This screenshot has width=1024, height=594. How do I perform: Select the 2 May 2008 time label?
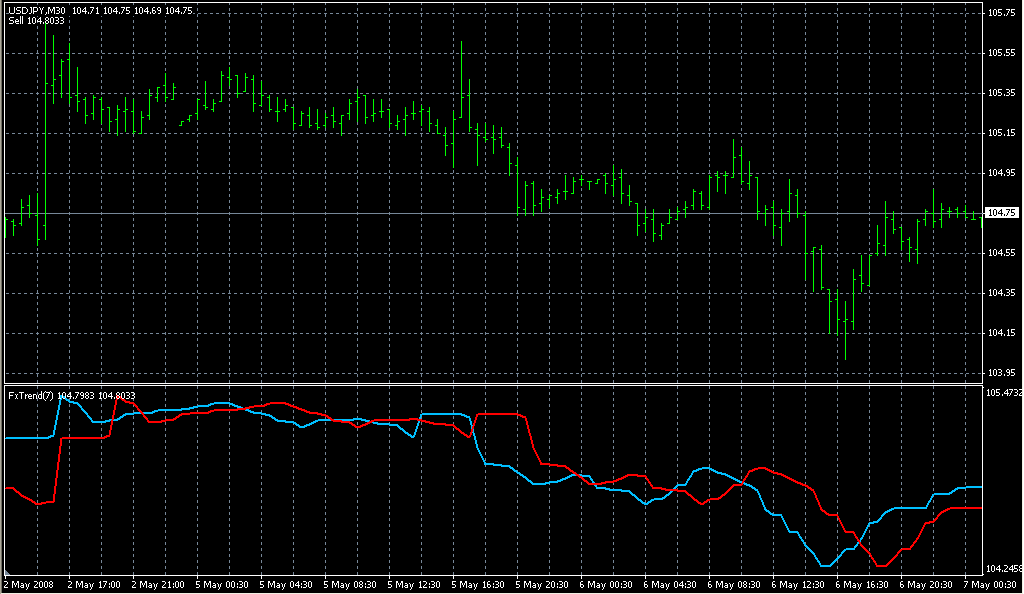(x=29, y=584)
